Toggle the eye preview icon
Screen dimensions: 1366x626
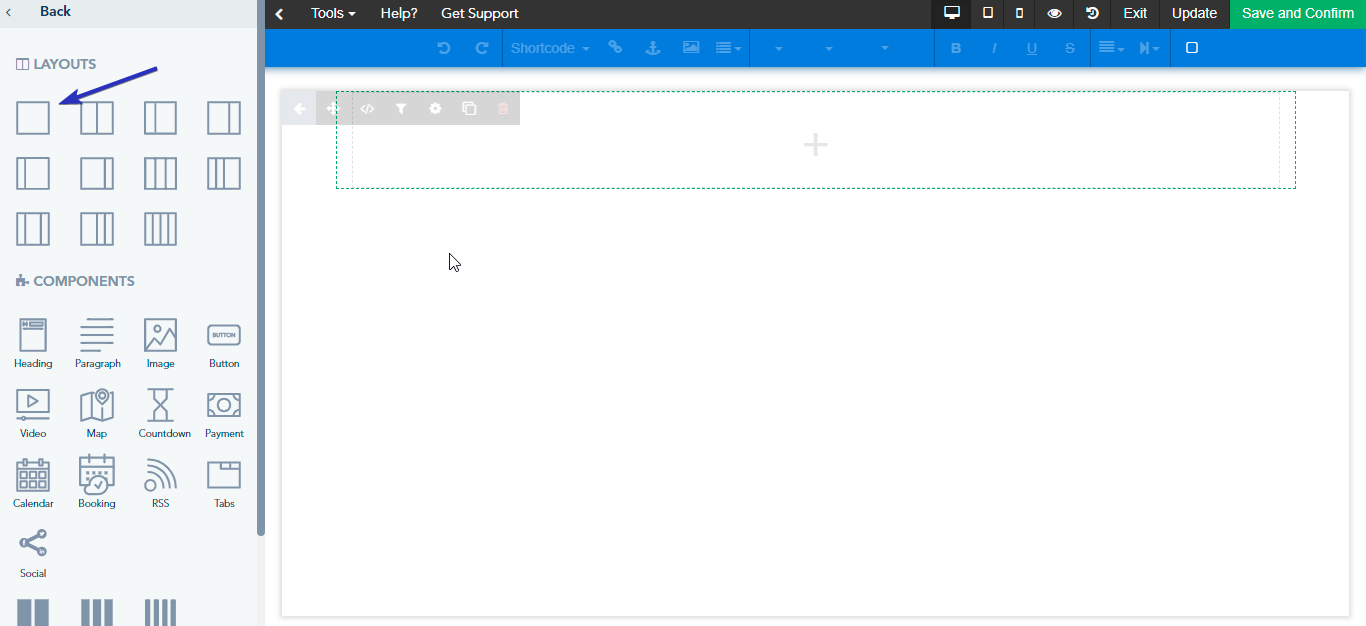pos(1054,14)
